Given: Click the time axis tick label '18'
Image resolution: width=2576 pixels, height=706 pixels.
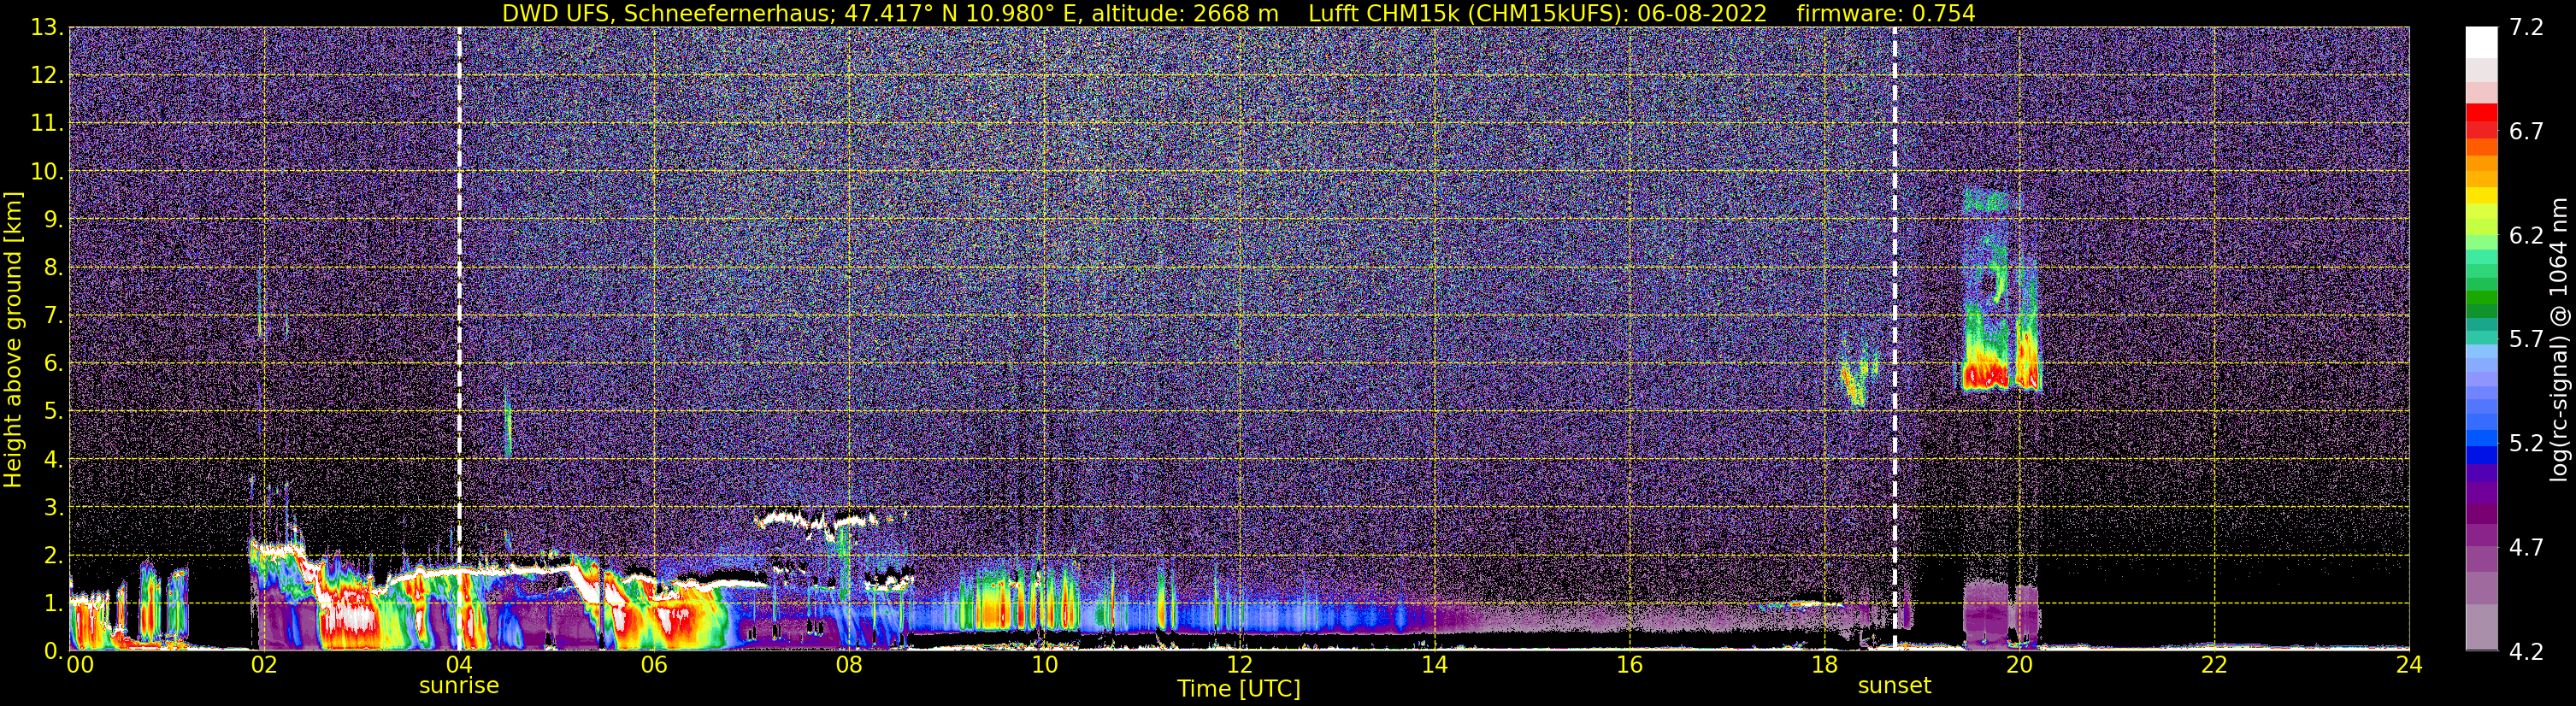Looking at the screenshot, I should pos(1824,665).
